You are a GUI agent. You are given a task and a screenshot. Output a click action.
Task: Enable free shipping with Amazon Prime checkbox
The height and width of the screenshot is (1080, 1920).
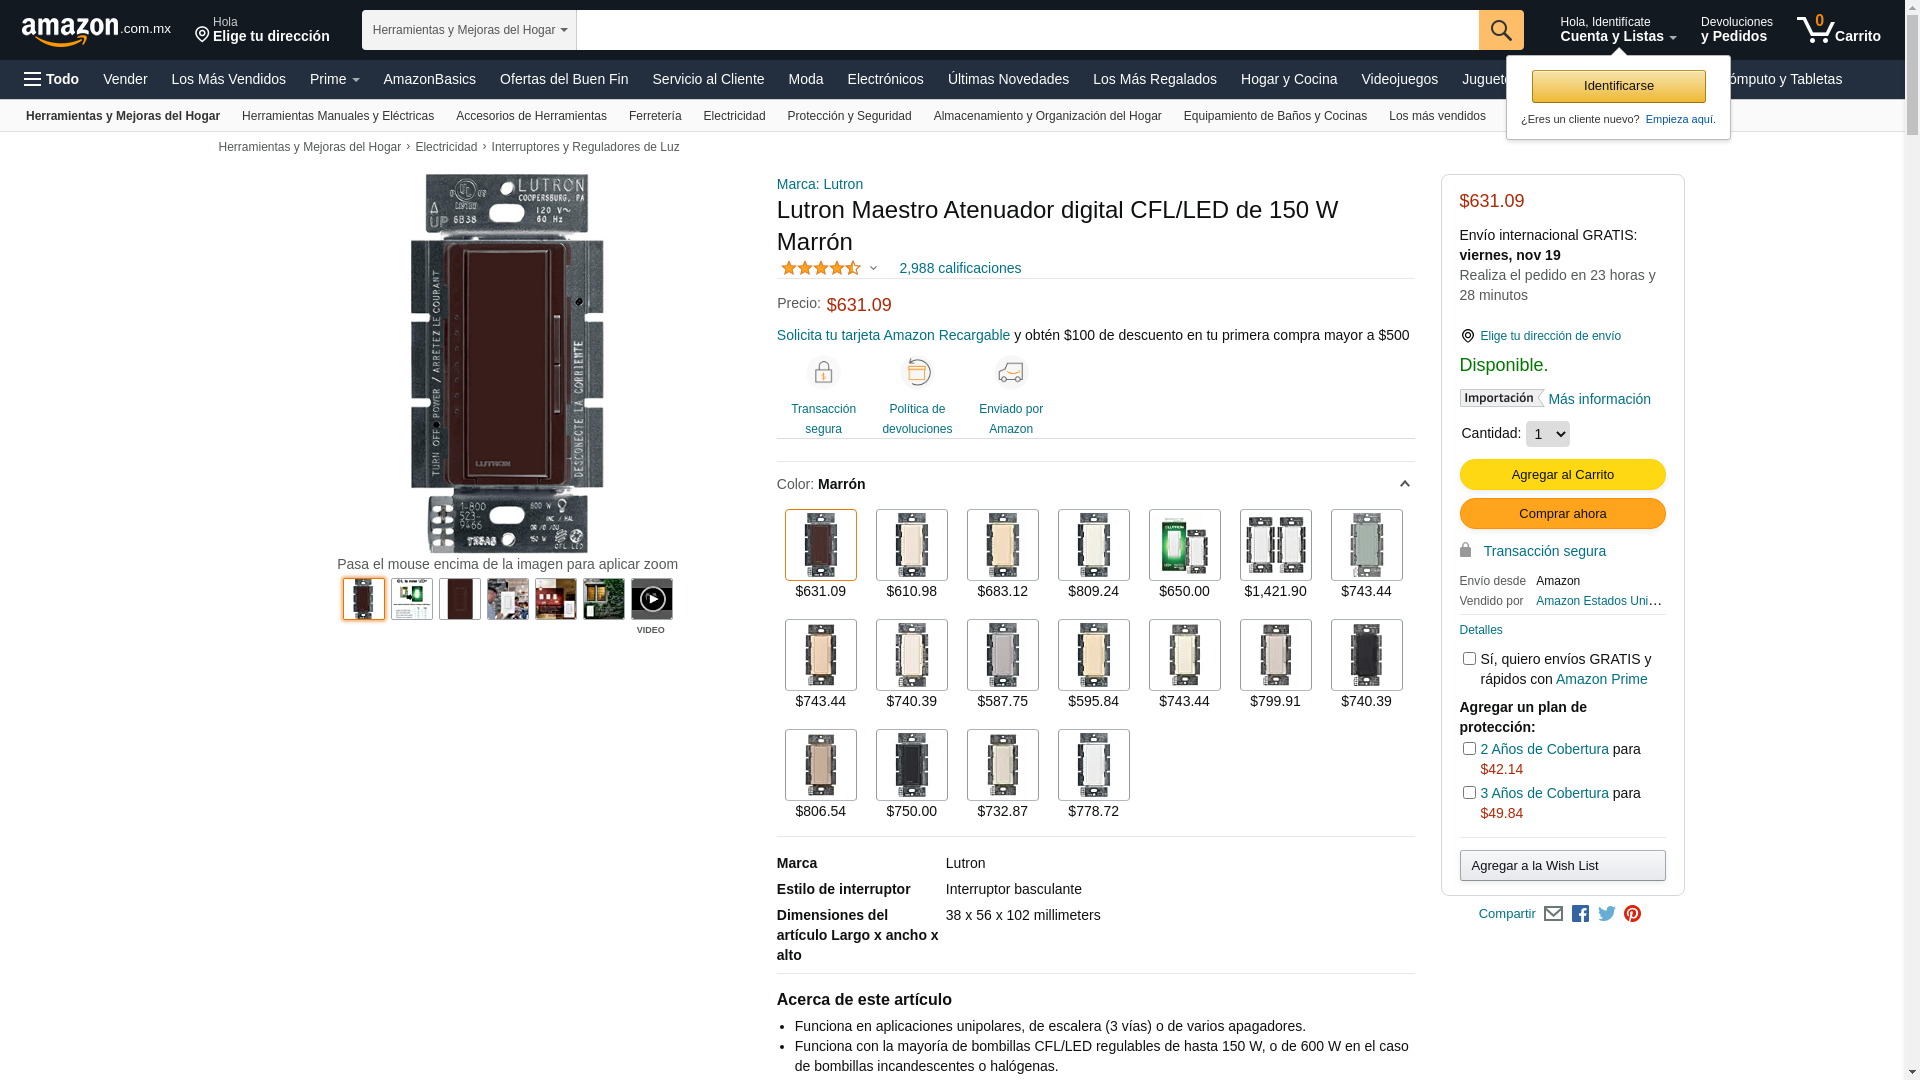pos(1469,659)
